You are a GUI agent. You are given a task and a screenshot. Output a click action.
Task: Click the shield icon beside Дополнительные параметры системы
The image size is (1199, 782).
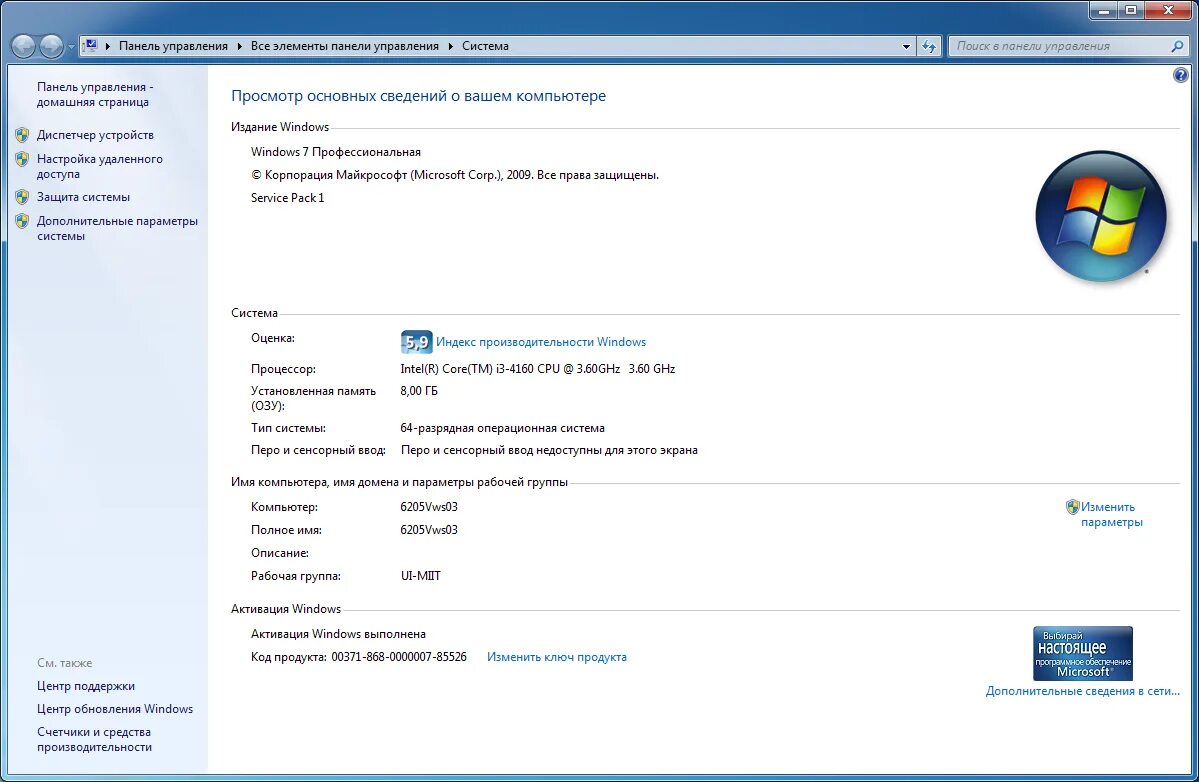click(x=22, y=222)
